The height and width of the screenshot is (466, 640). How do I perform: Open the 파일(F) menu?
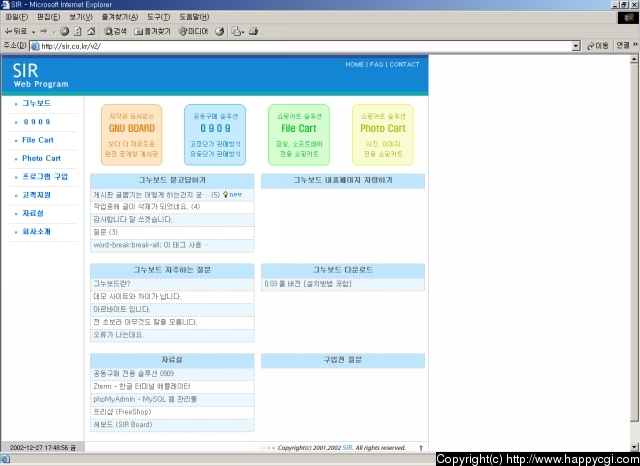[16, 17]
